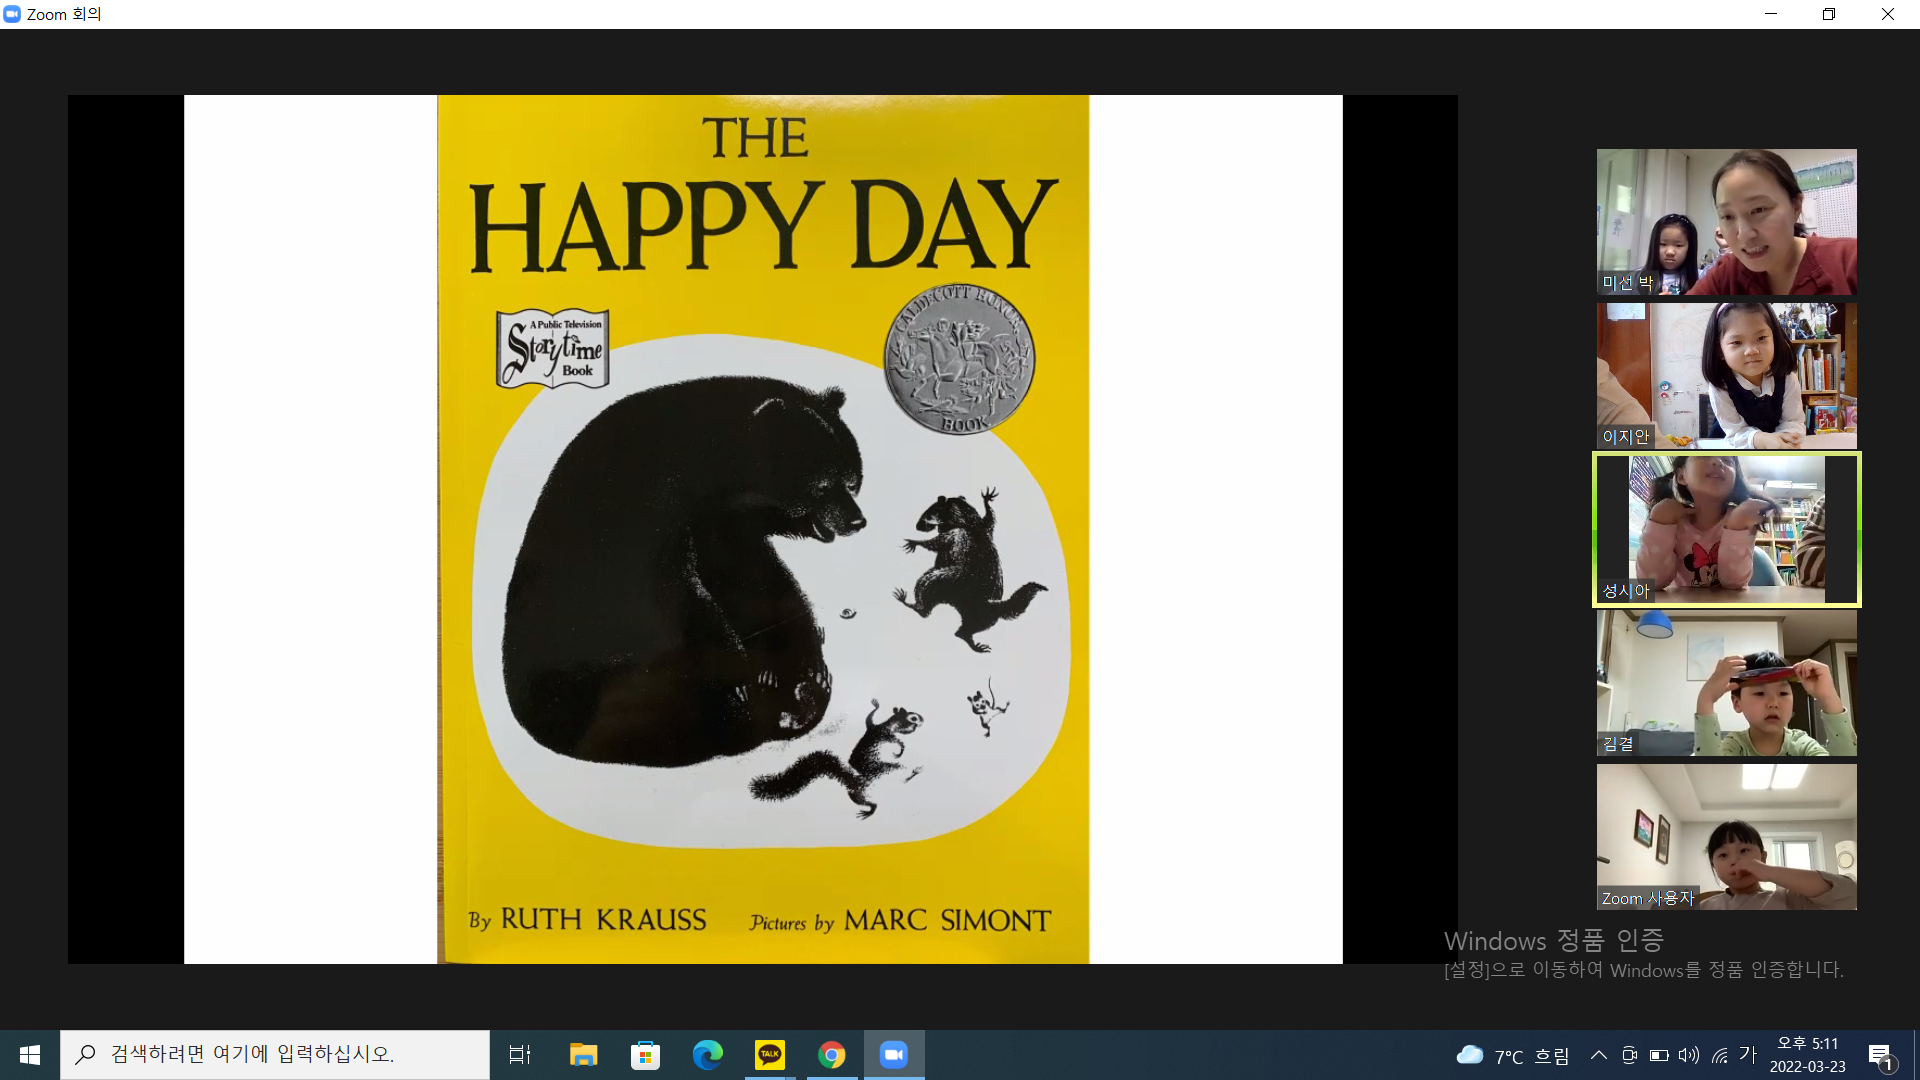The height and width of the screenshot is (1080, 1920).
Task: Select participant video 미선 박
Action: 1726,222
